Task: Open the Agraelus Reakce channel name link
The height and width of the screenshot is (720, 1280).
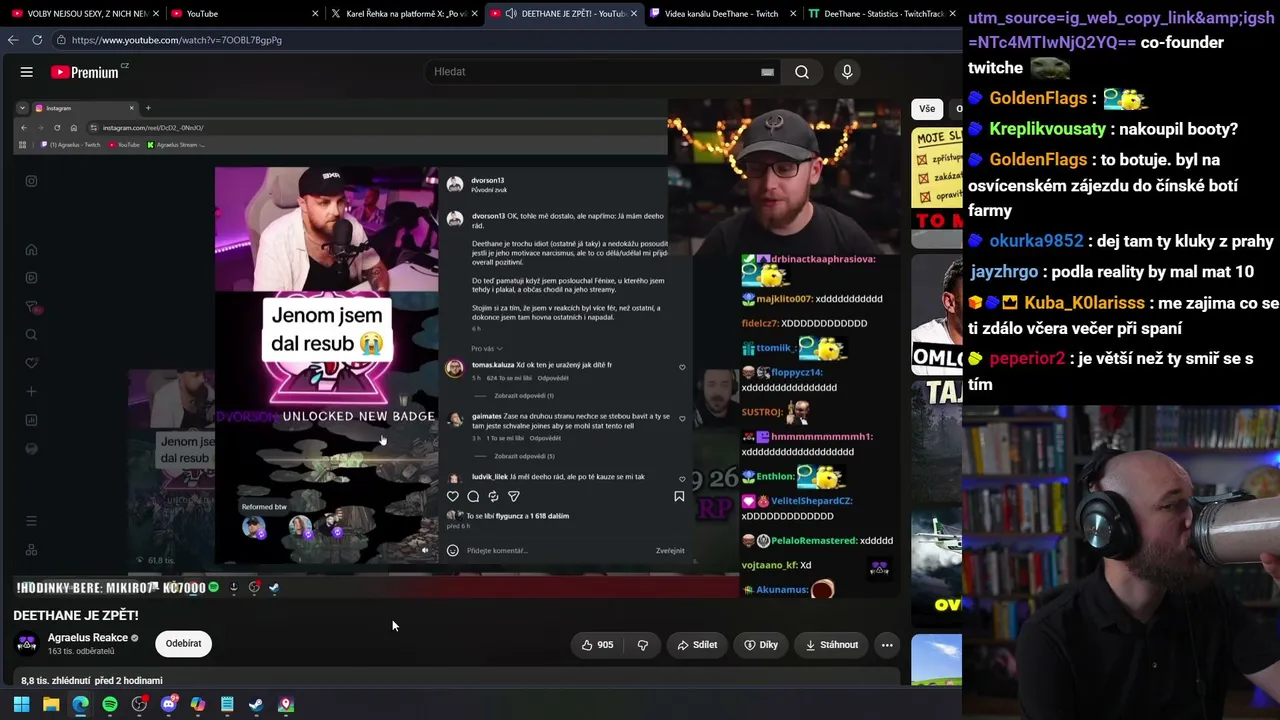Action: coord(88,638)
